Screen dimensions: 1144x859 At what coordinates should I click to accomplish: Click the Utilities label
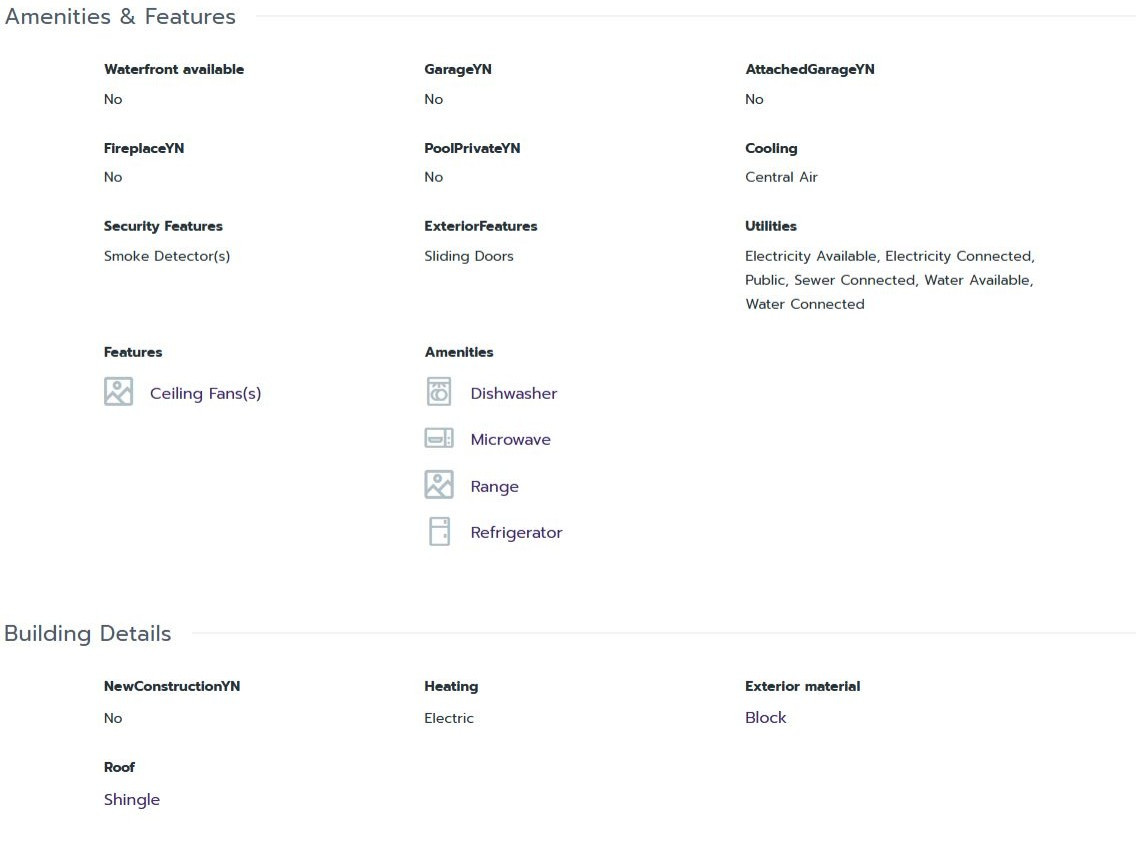pos(770,226)
